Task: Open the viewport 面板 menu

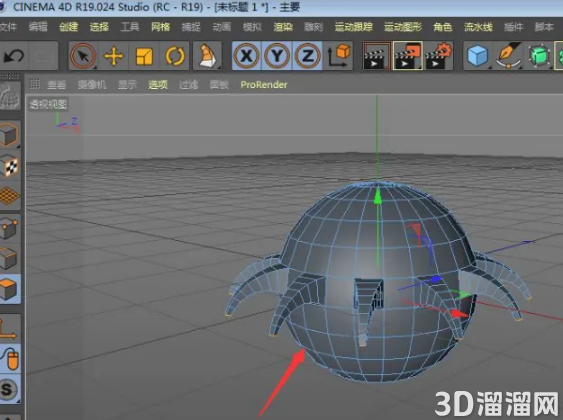Action: tap(219, 85)
